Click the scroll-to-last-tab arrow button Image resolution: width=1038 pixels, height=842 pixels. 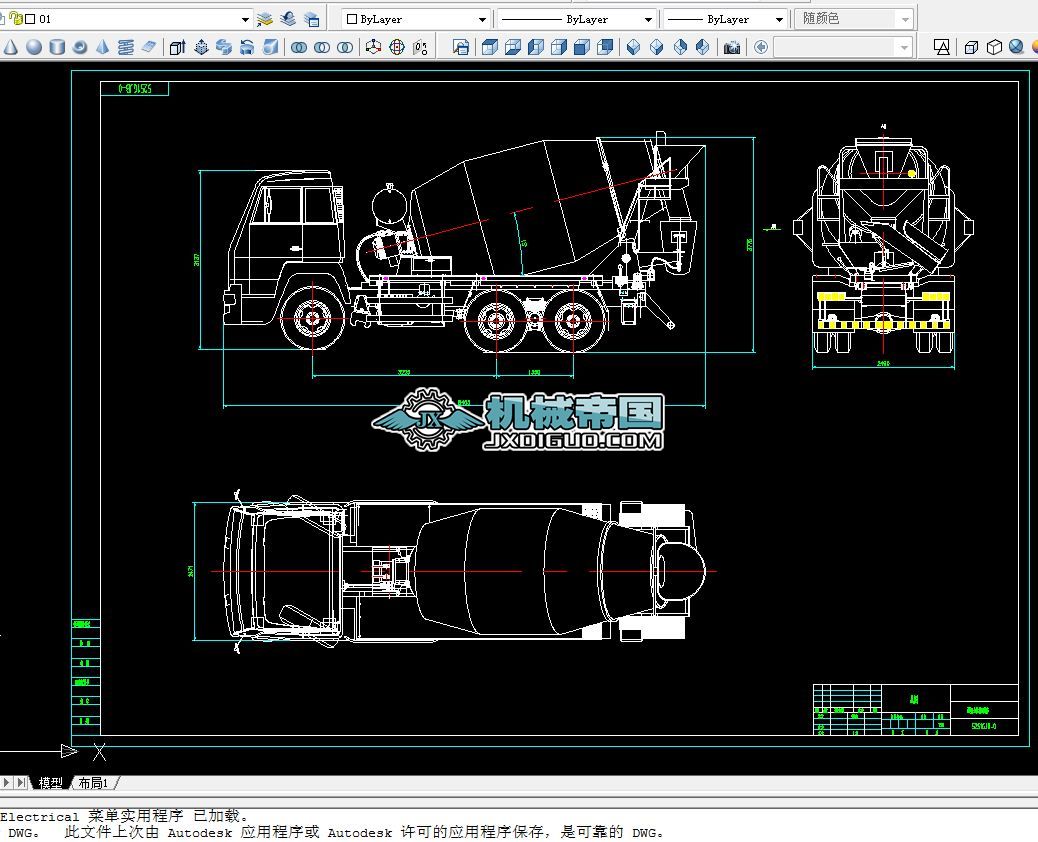[x=22, y=783]
